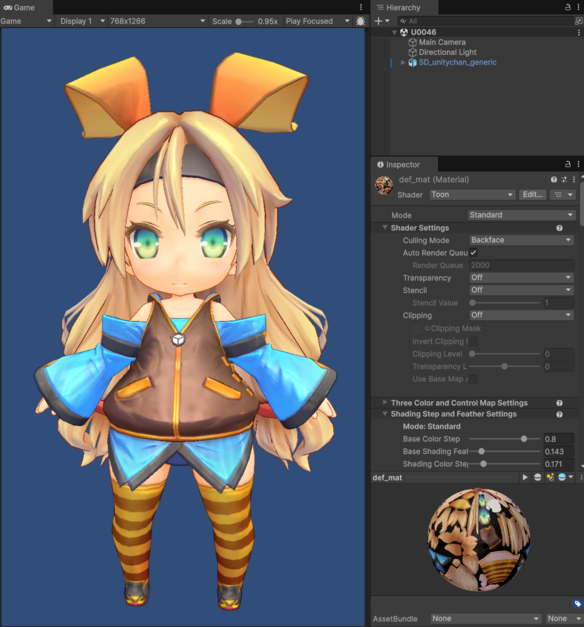Open the preview environment dropdown arrow

(x=571, y=477)
